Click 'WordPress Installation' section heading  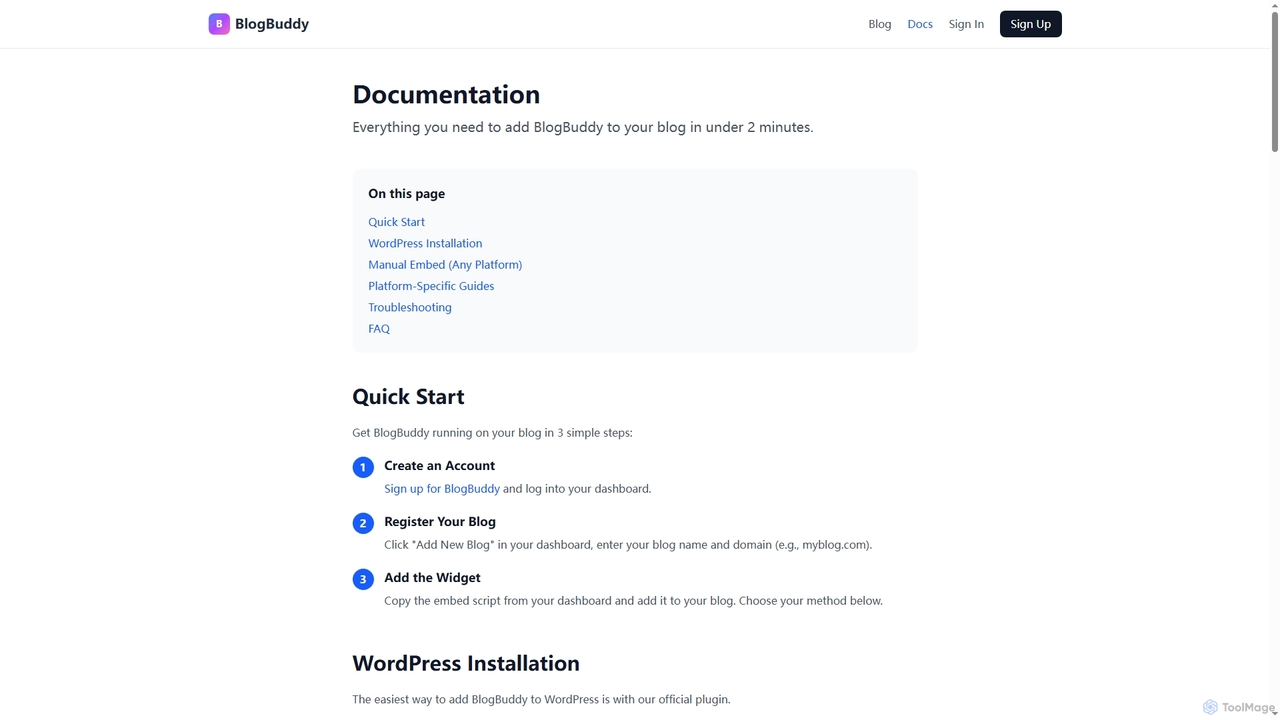pos(466,664)
